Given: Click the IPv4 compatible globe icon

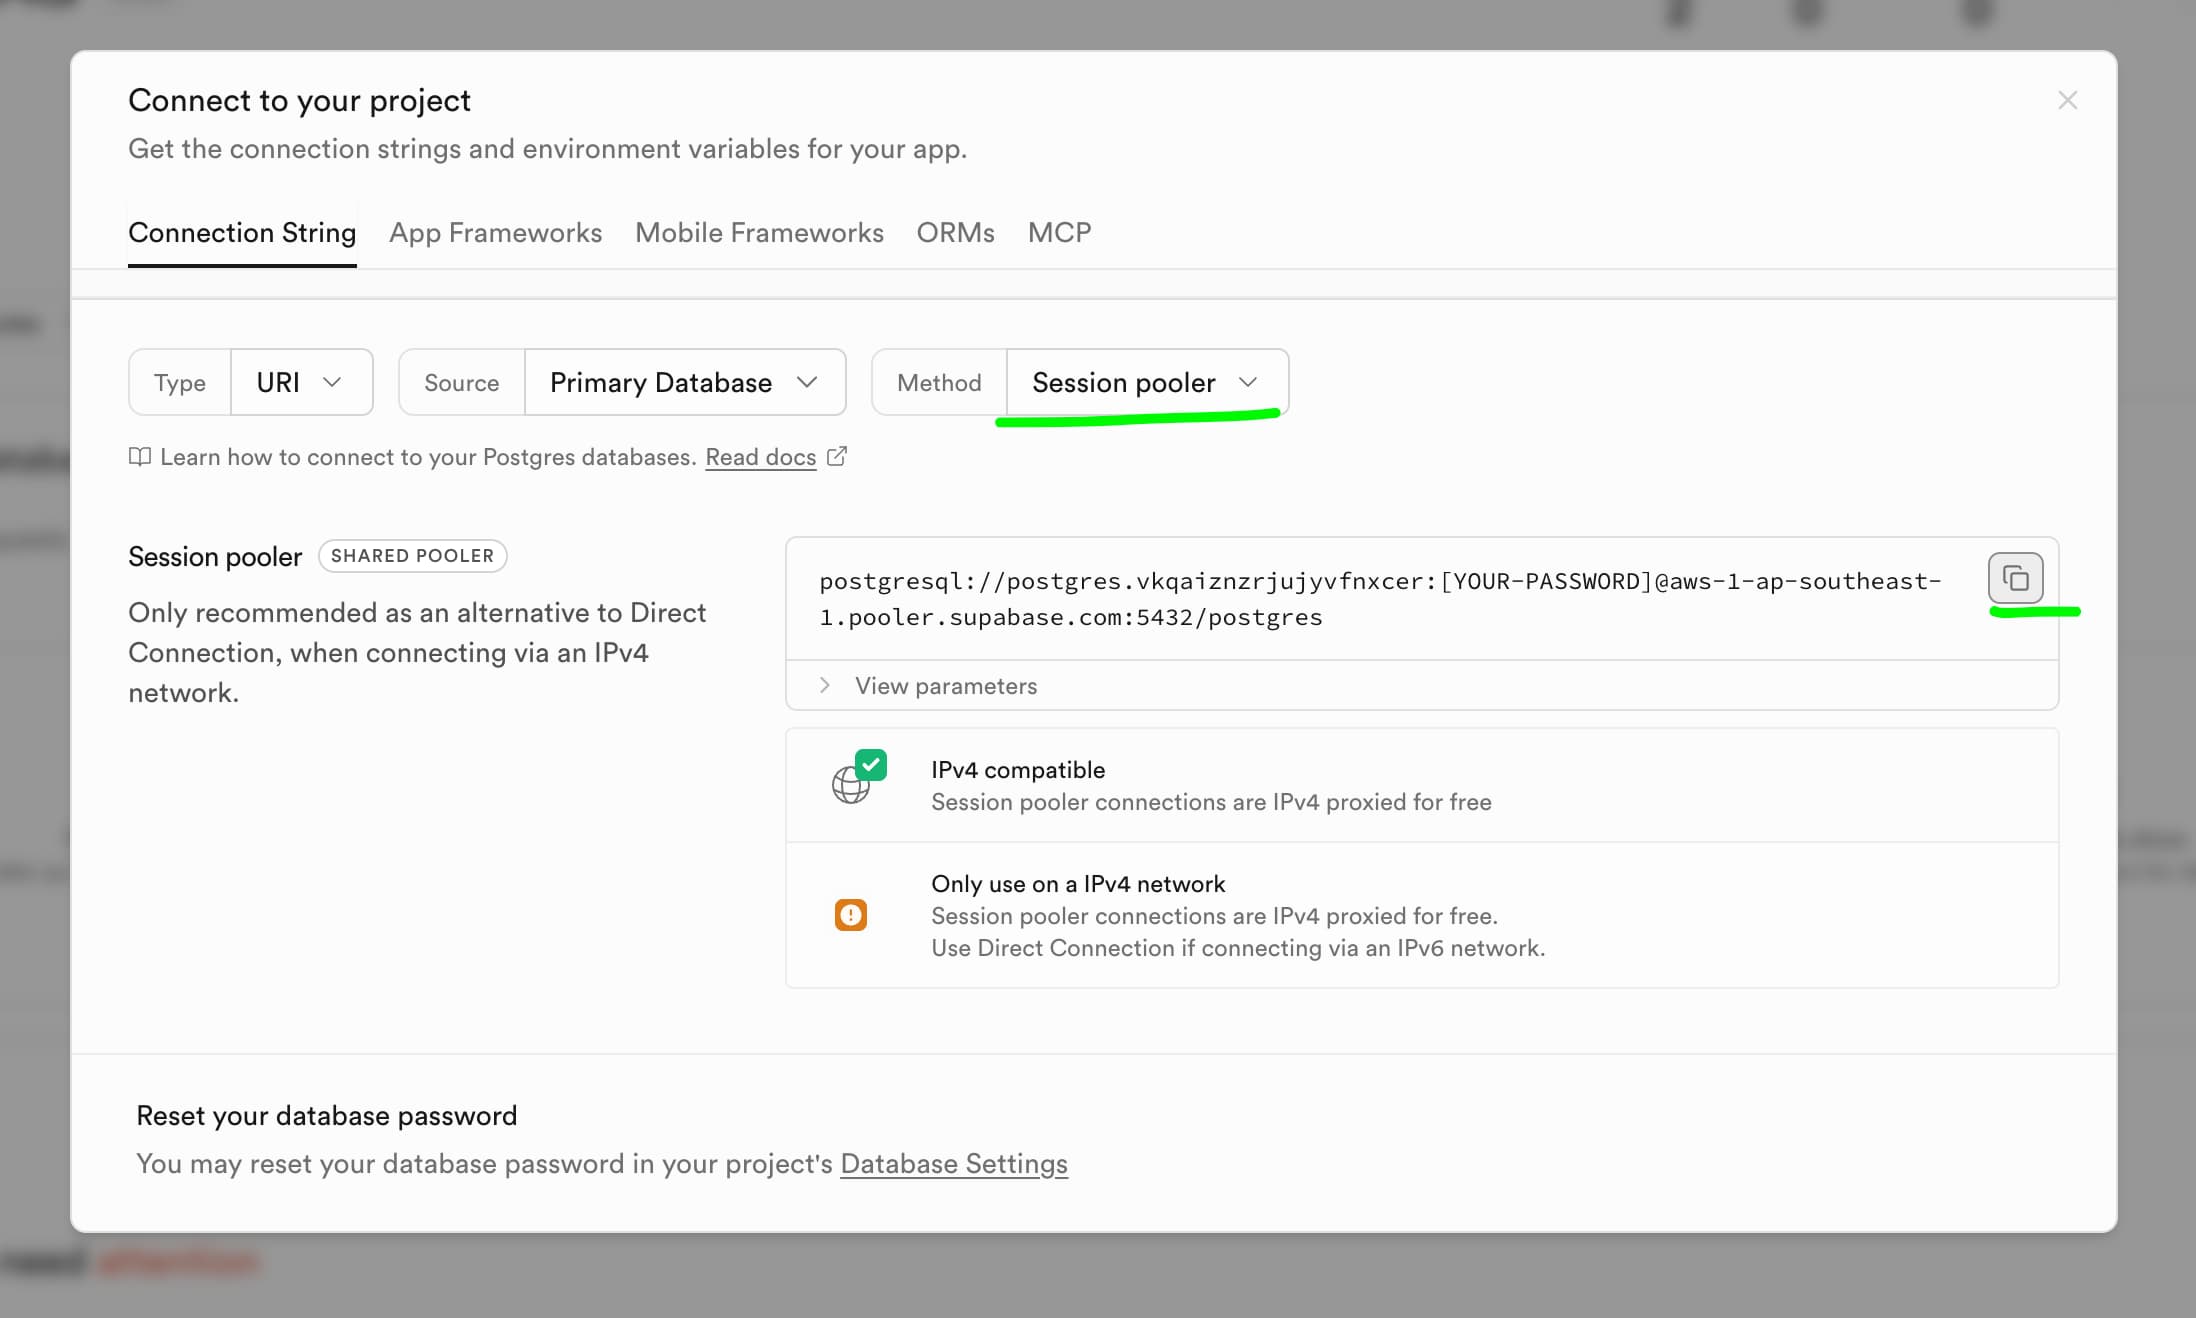Looking at the screenshot, I should pyautogui.click(x=849, y=786).
